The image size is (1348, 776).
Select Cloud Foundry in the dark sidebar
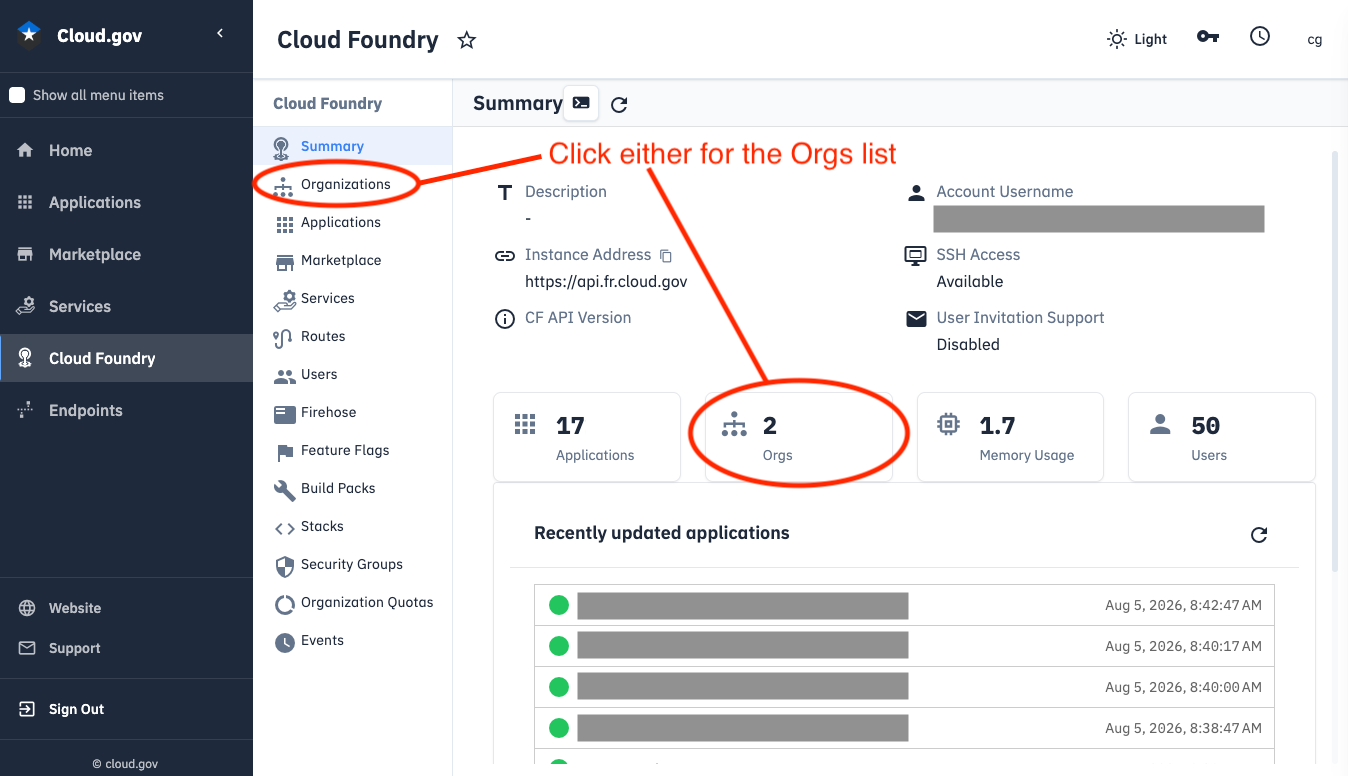(x=126, y=358)
